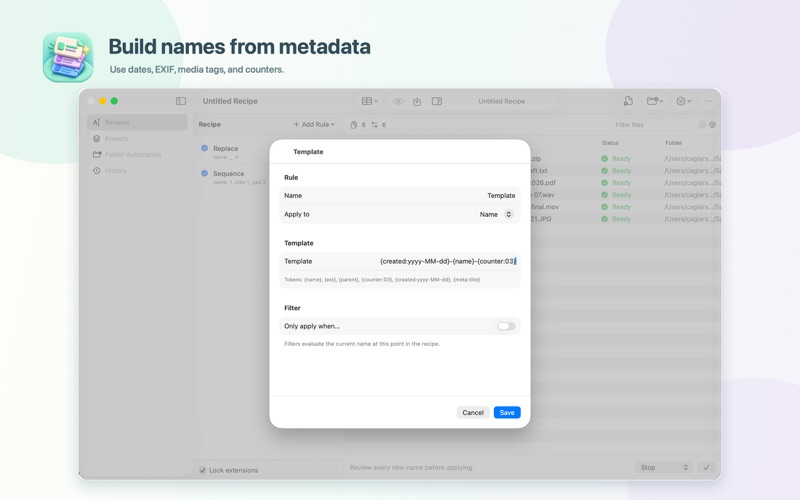800x500 pixels.
Task: Click the Presets stack icon
Action: click(96, 139)
